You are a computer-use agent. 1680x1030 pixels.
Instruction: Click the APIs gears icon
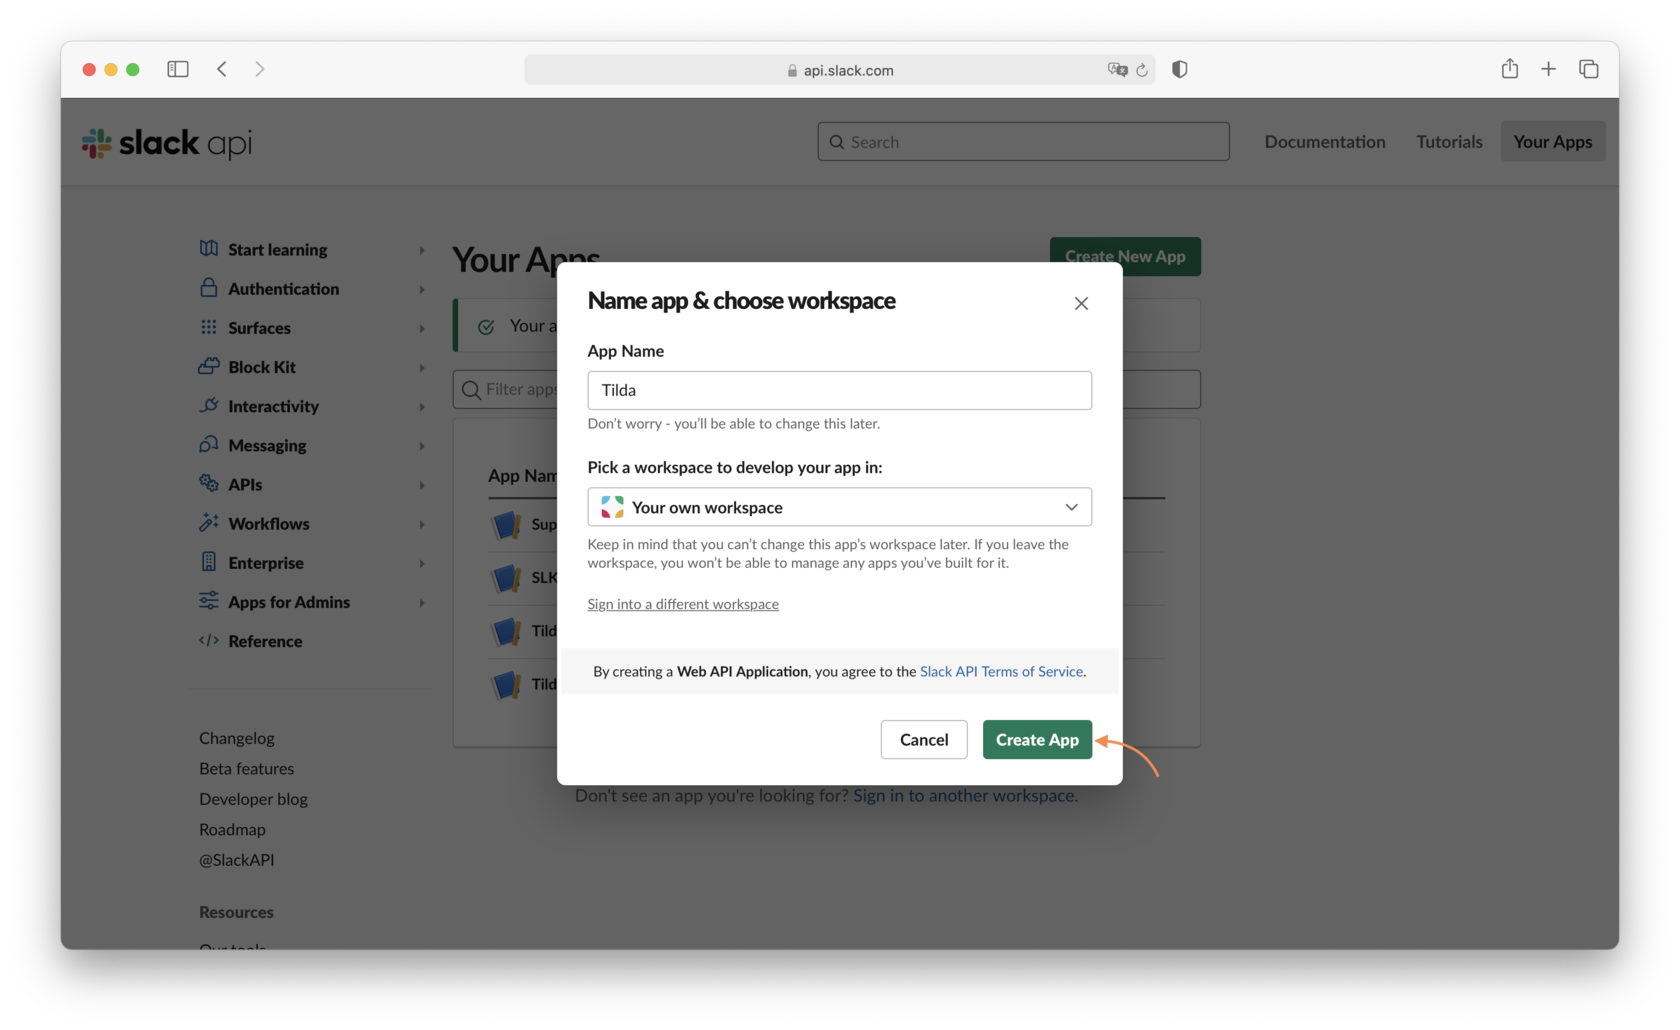point(208,483)
